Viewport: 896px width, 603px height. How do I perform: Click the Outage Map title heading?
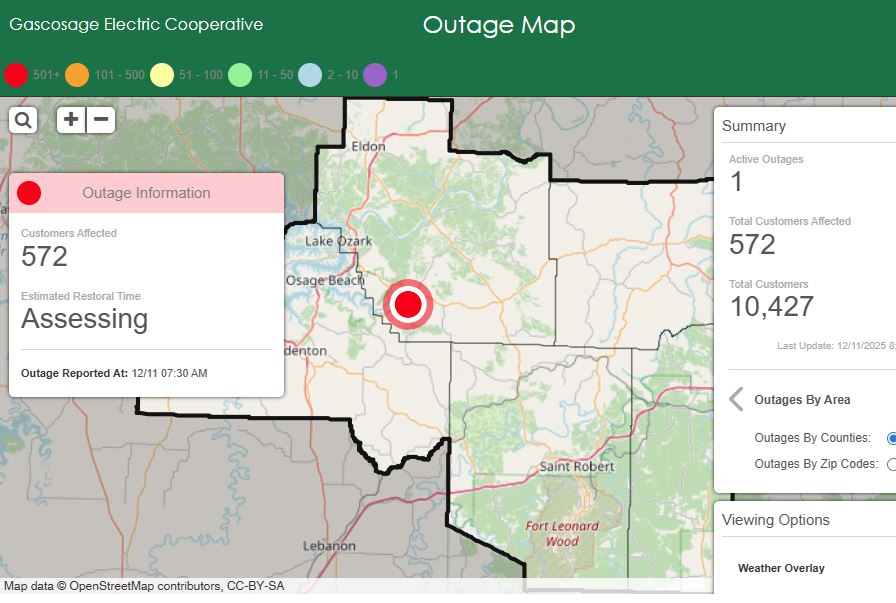500,26
